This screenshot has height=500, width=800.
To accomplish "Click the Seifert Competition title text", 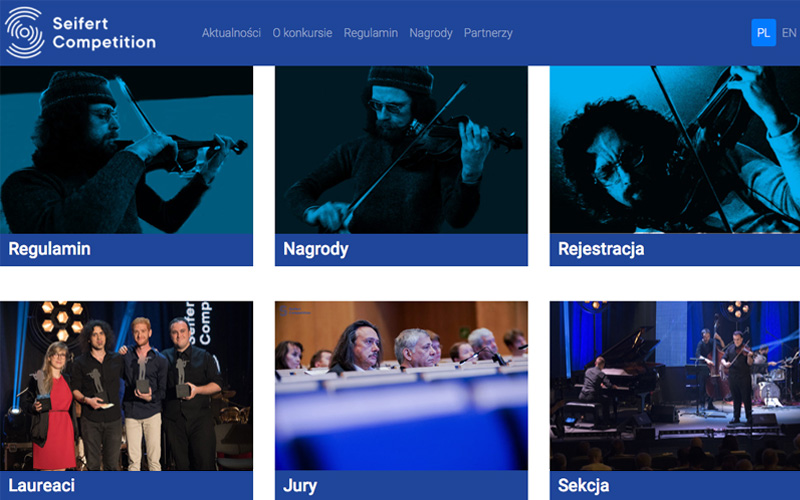I will [104, 33].
